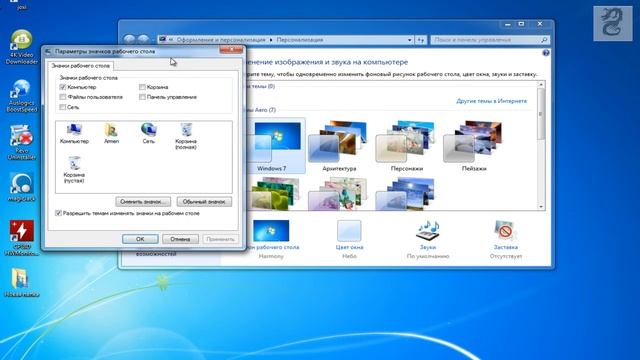Open the magicard desktop icon

(x=22, y=187)
